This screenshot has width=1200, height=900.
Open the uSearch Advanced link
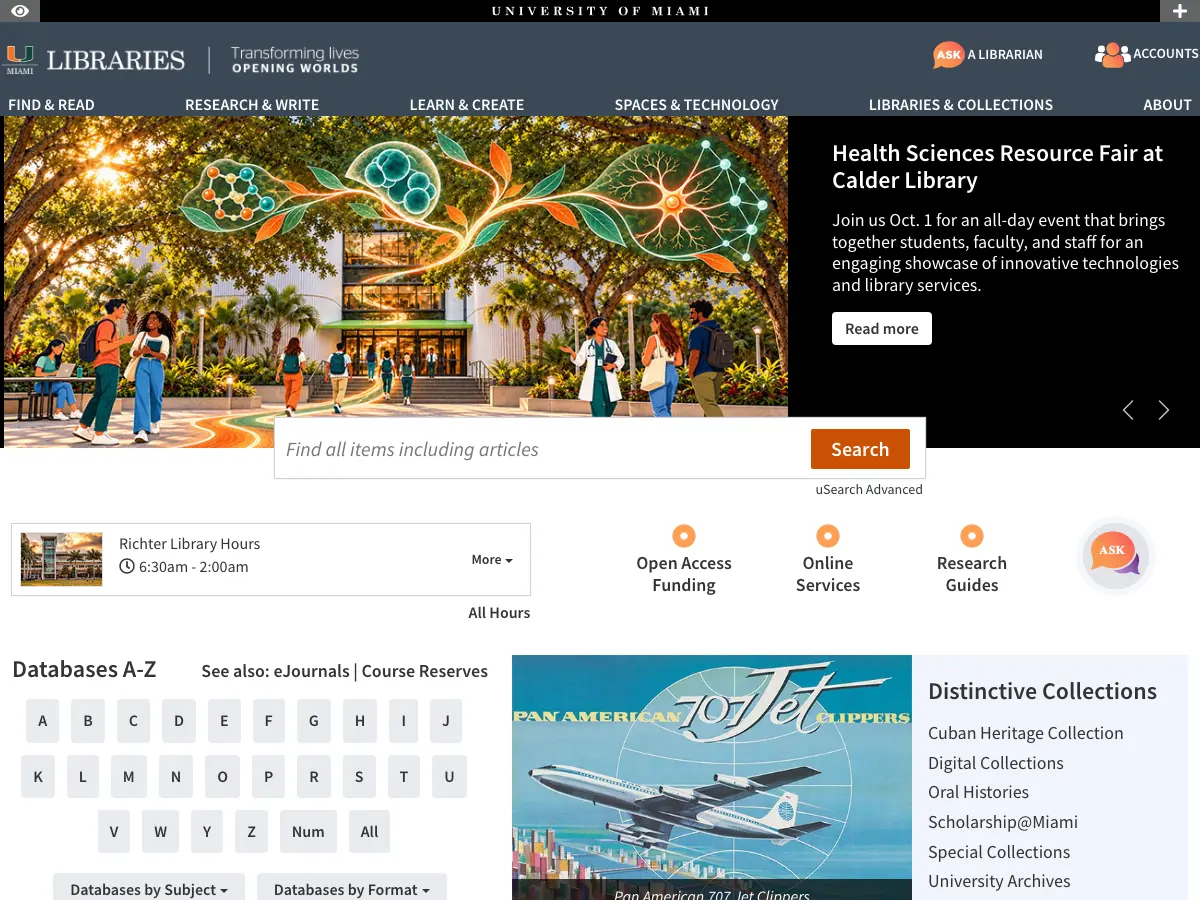(869, 489)
